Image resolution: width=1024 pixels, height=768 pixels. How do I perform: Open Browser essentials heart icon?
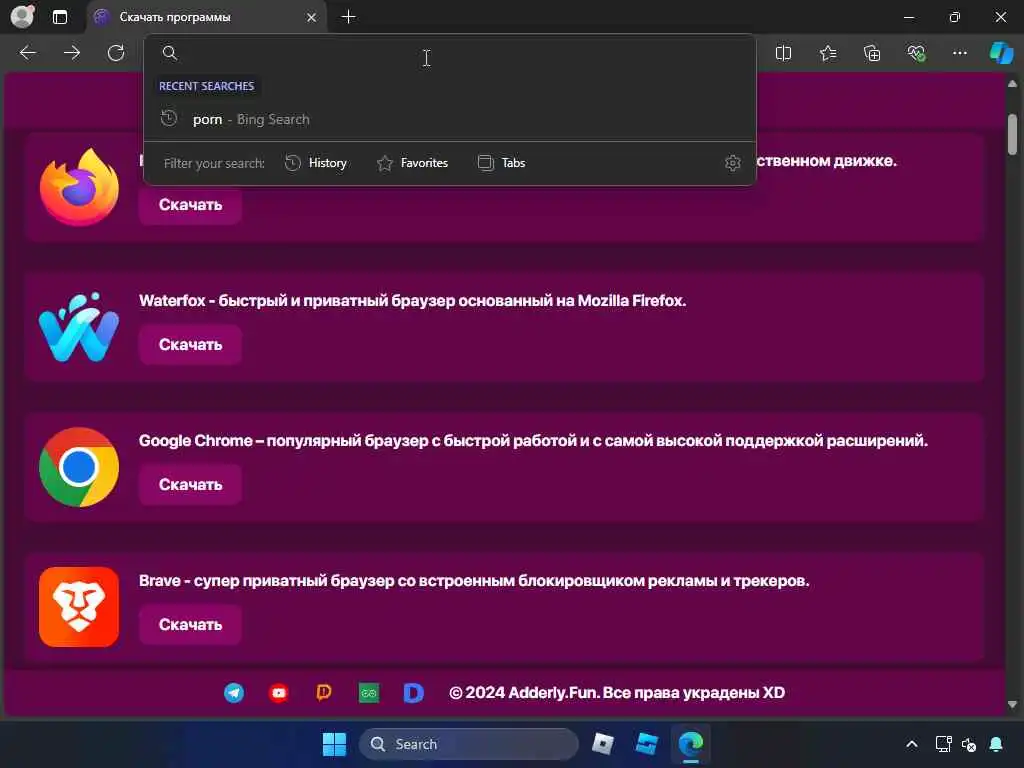pyautogui.click(x=916, y=53)
